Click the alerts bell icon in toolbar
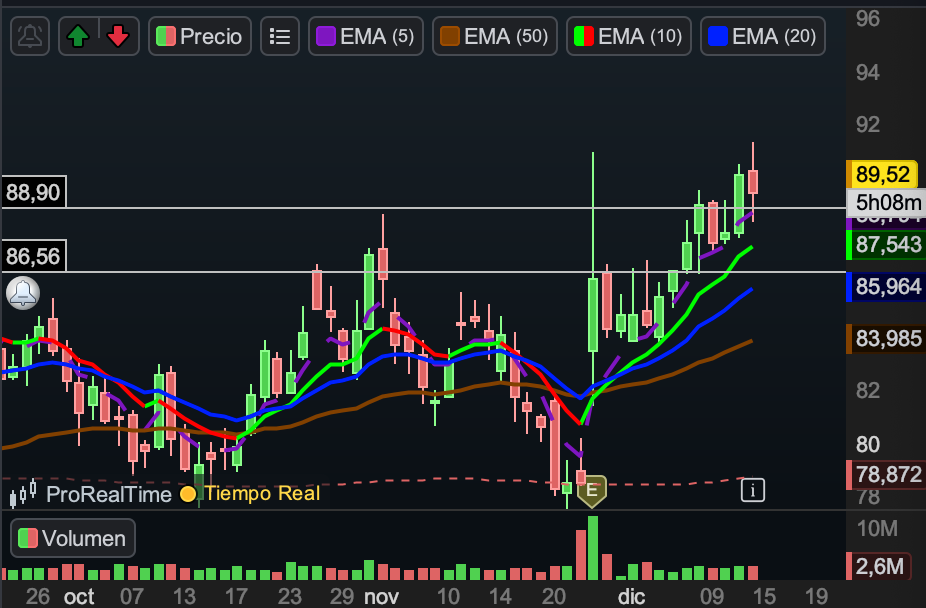This screenshot has width=926, height=608. coord(30,37)
